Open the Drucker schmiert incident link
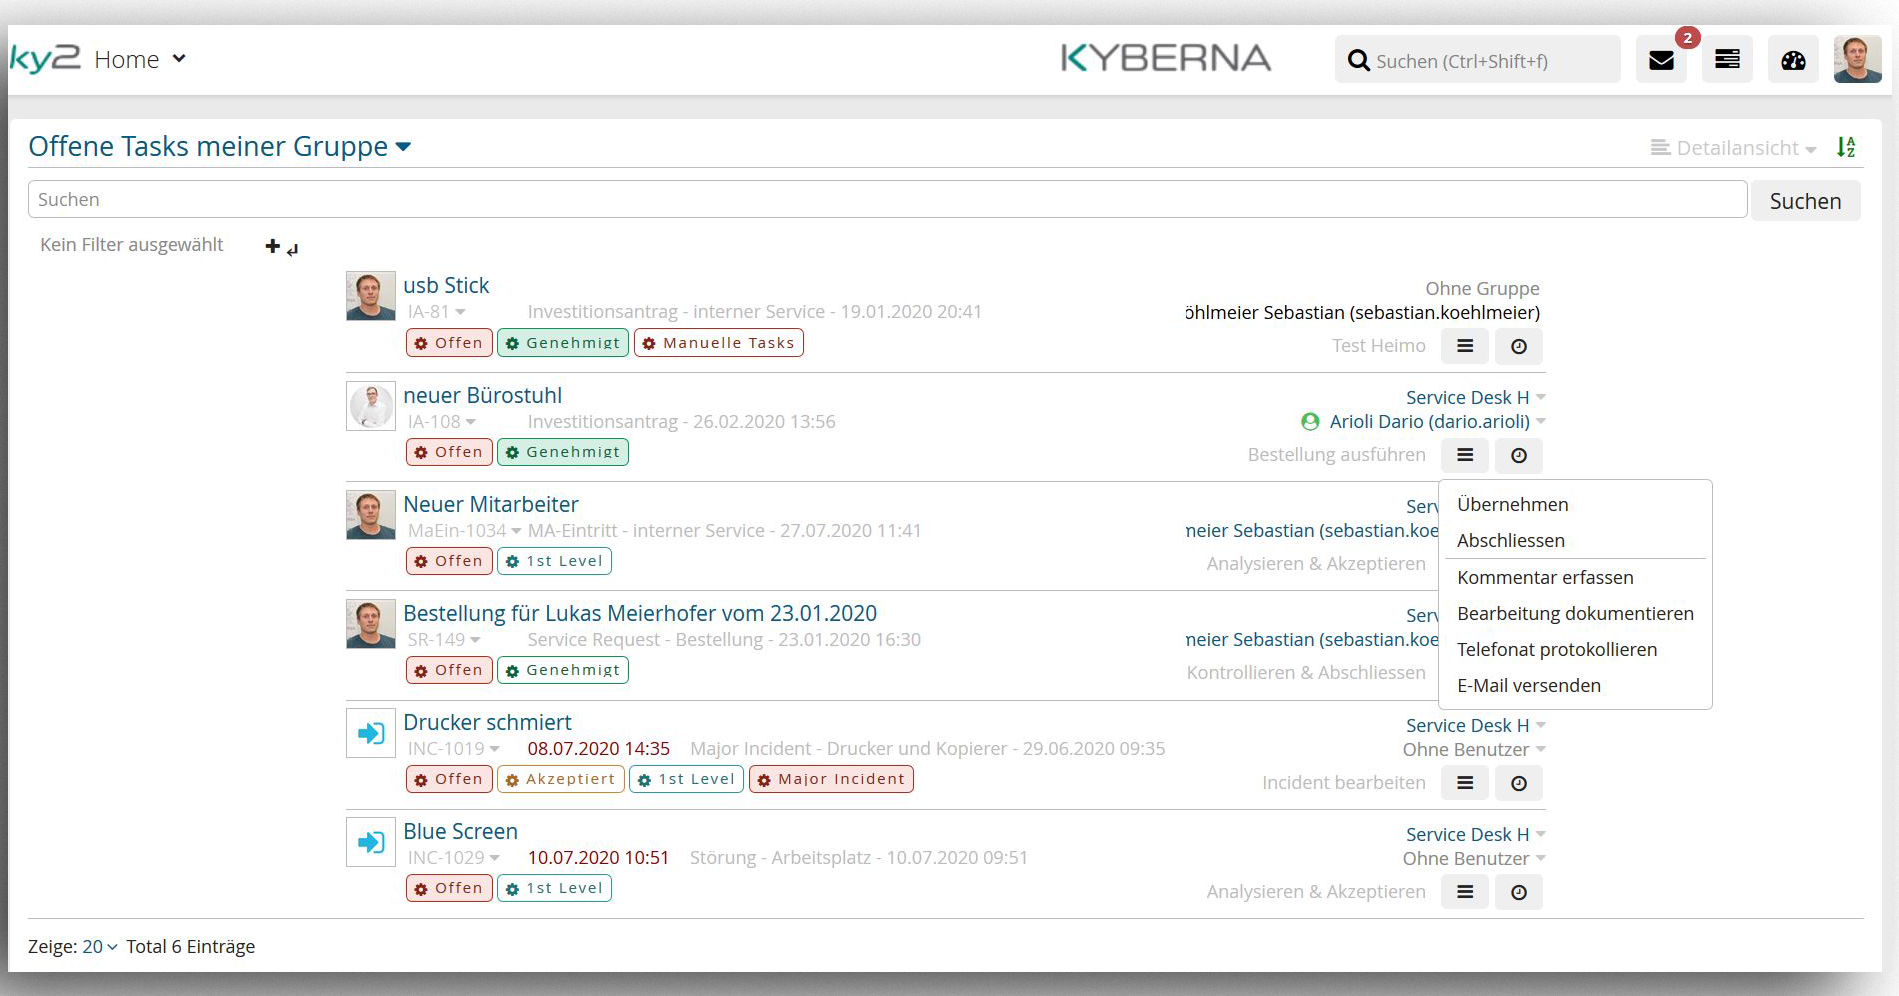 point(487,722)
